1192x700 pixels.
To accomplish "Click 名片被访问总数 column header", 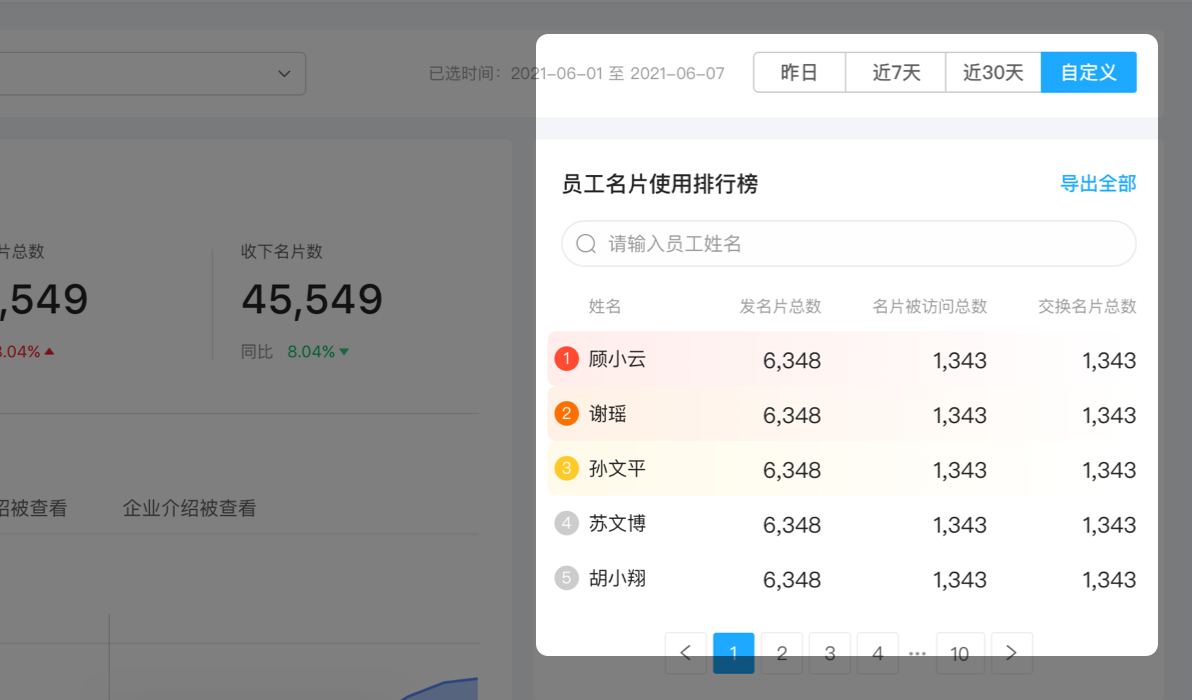I will (929, 306).
